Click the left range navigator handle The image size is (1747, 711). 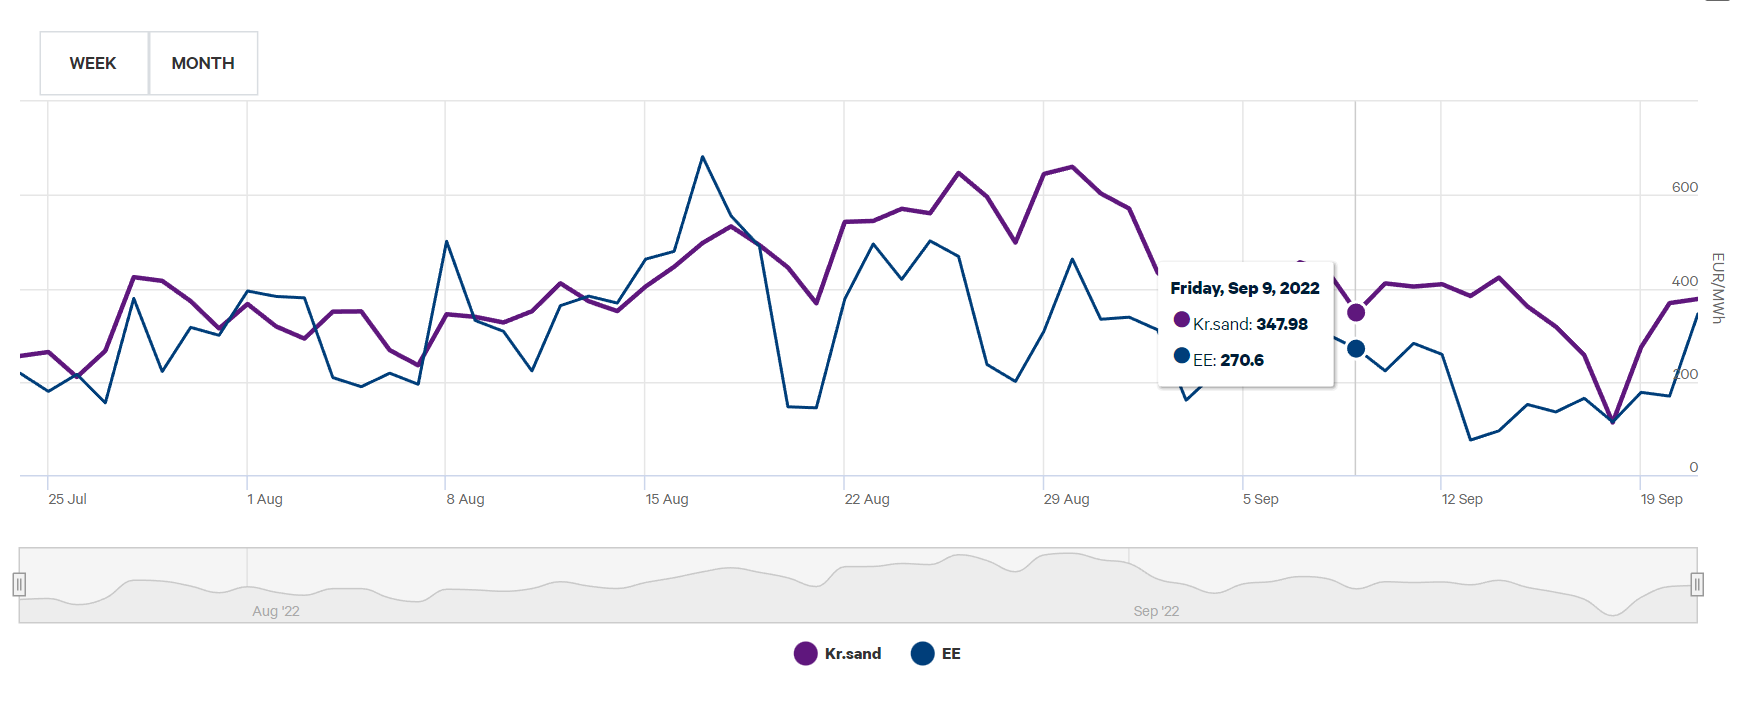[19, 584]
